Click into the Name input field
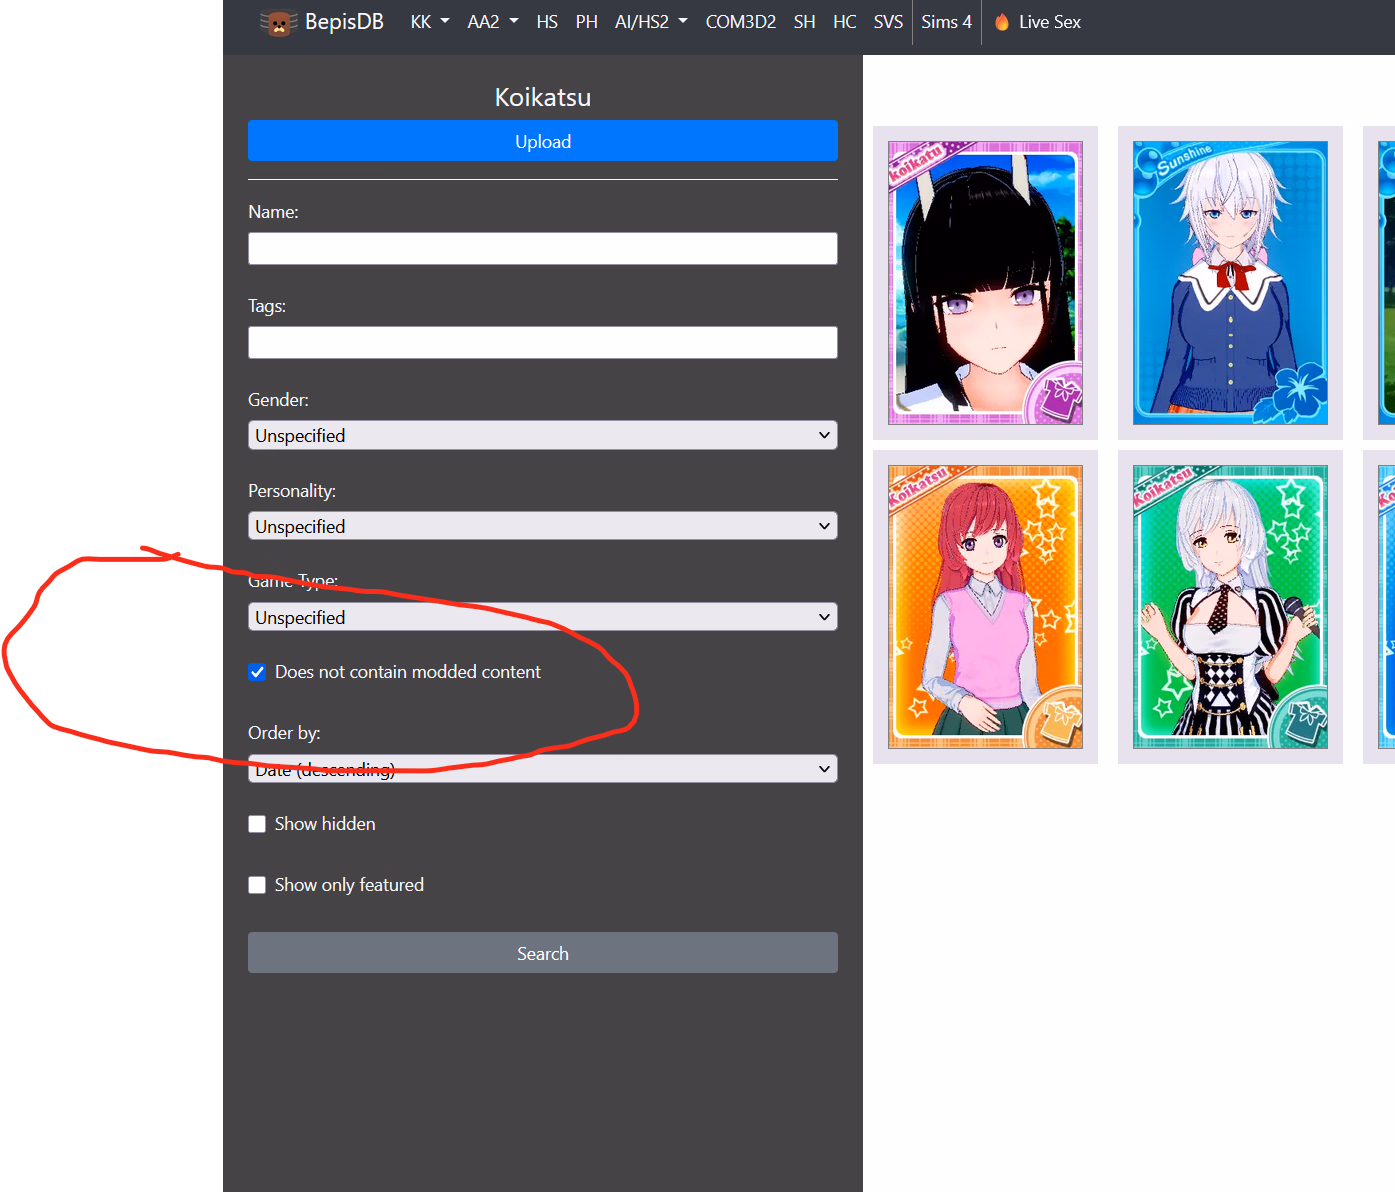The image size is (1395, 1192). tap(542, 249)
